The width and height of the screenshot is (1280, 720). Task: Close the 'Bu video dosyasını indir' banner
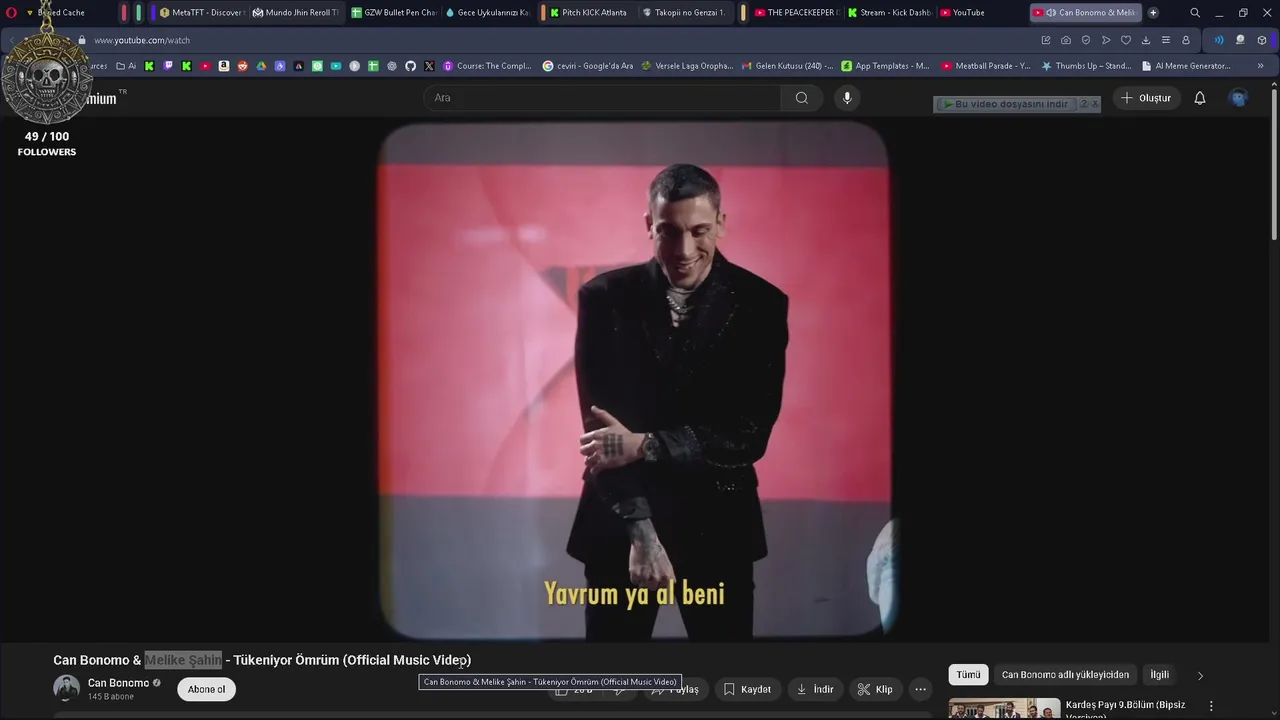tap(1095, 104)
